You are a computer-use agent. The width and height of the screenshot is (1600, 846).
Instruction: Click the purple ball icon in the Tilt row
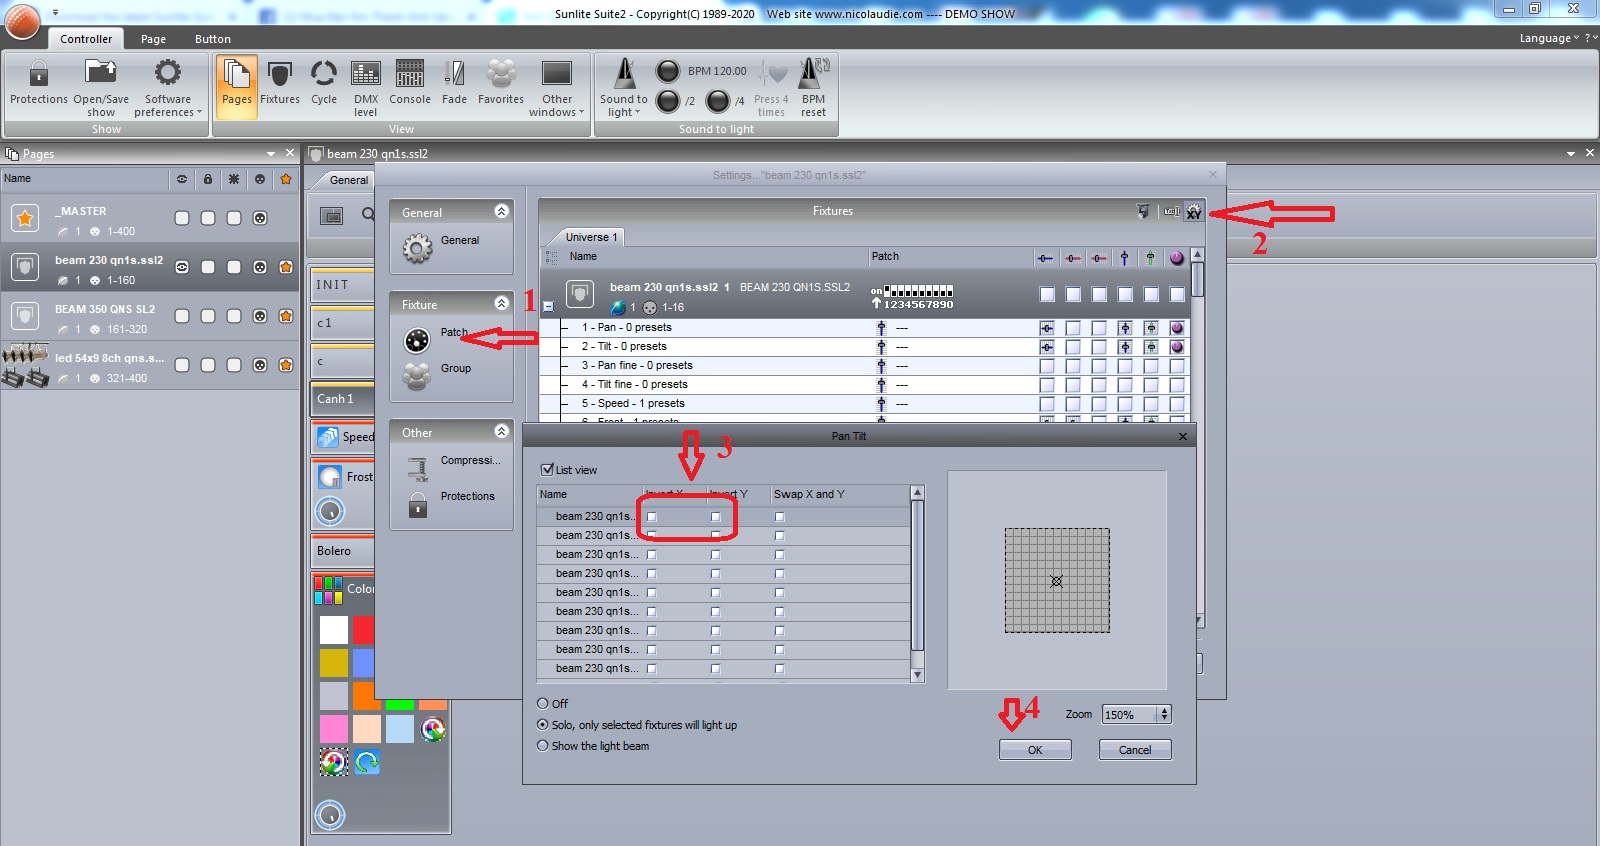1177,347
